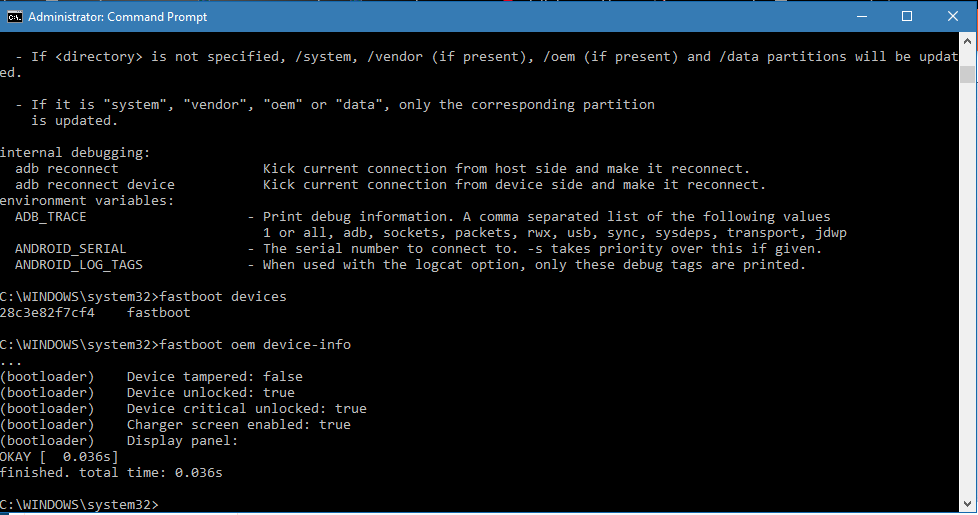This screenshot has width=978, height=515.
Task: Click the vertical scrollbar thumb
Action: pos(967,74)
